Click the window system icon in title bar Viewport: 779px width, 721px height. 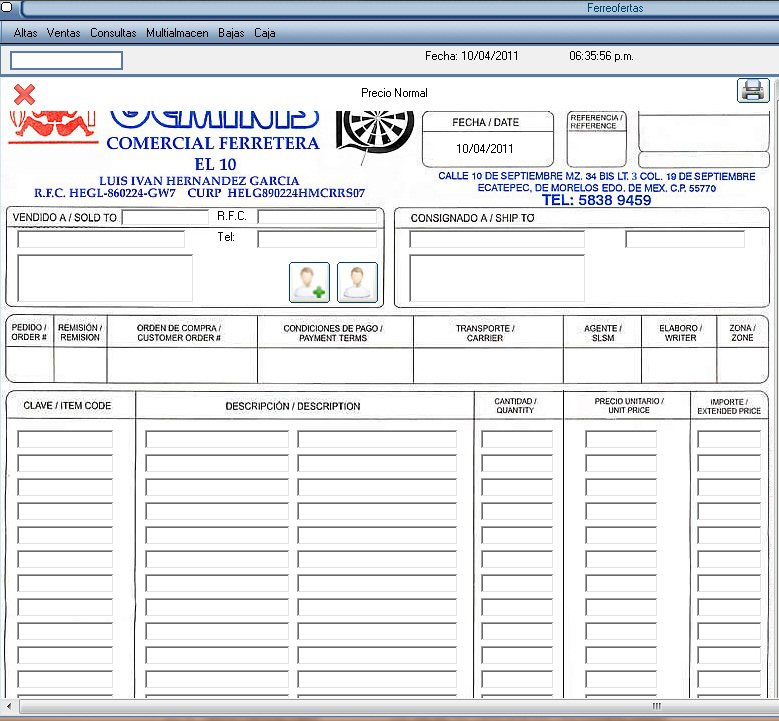pyautogui.click(x=6, y=8)
